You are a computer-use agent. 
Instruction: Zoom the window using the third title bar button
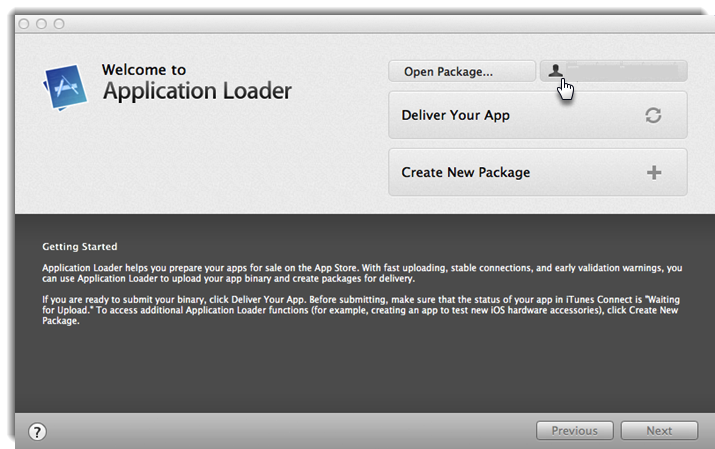(x=59, y=24)
